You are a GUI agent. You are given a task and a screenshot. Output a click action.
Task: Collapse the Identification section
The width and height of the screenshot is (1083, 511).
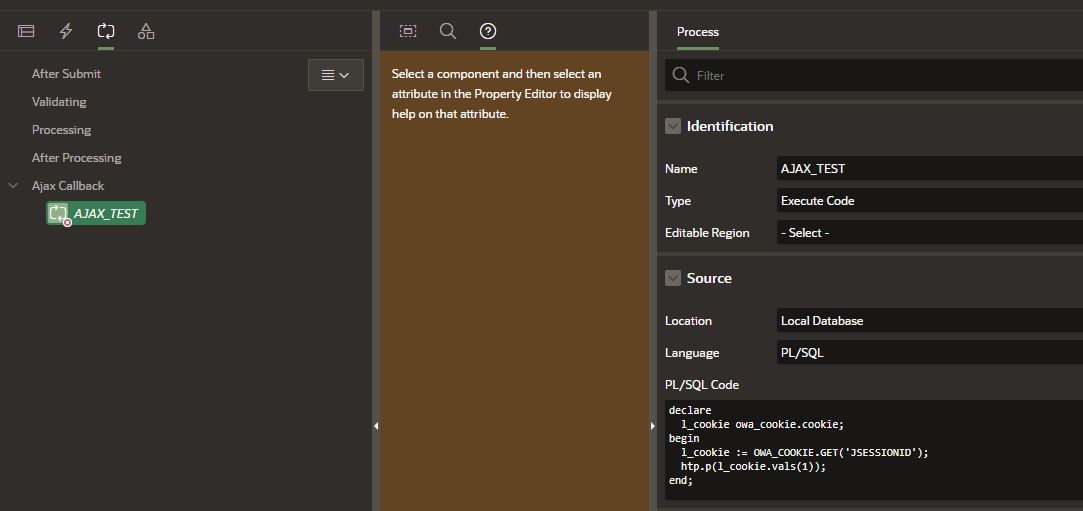pos(673,126)
